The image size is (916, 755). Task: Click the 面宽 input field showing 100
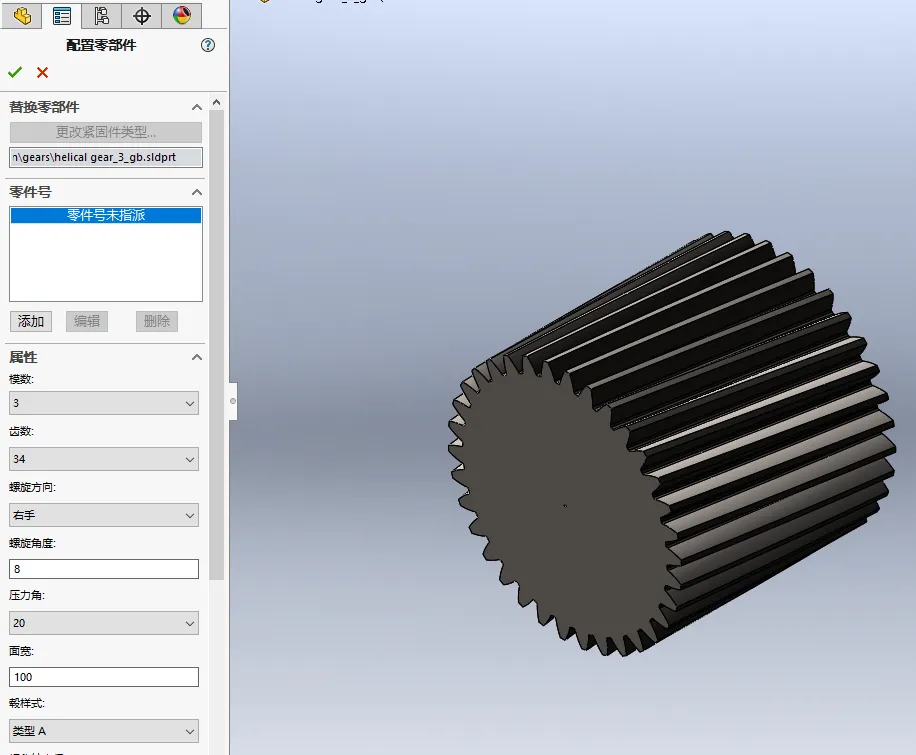point(104,677)
